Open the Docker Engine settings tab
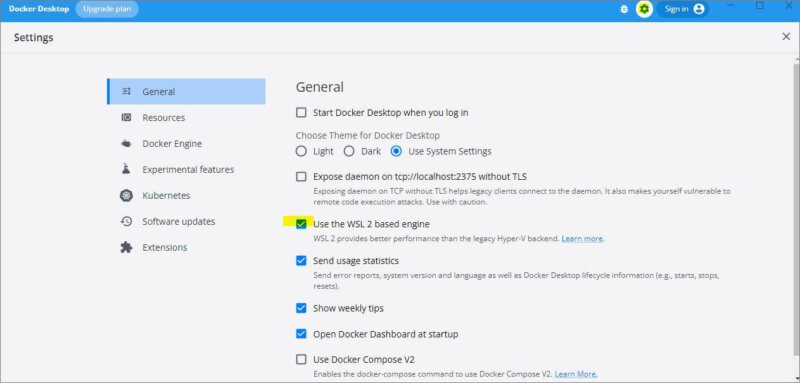 click(x=186, y=144)
